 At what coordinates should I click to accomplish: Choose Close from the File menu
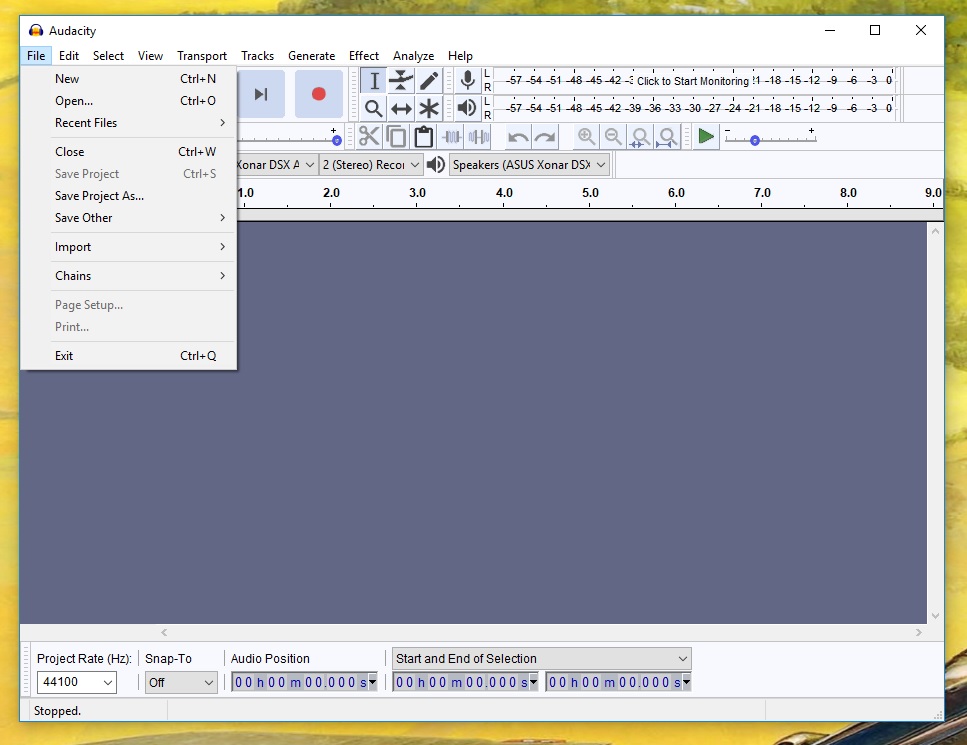coord(128,152)
